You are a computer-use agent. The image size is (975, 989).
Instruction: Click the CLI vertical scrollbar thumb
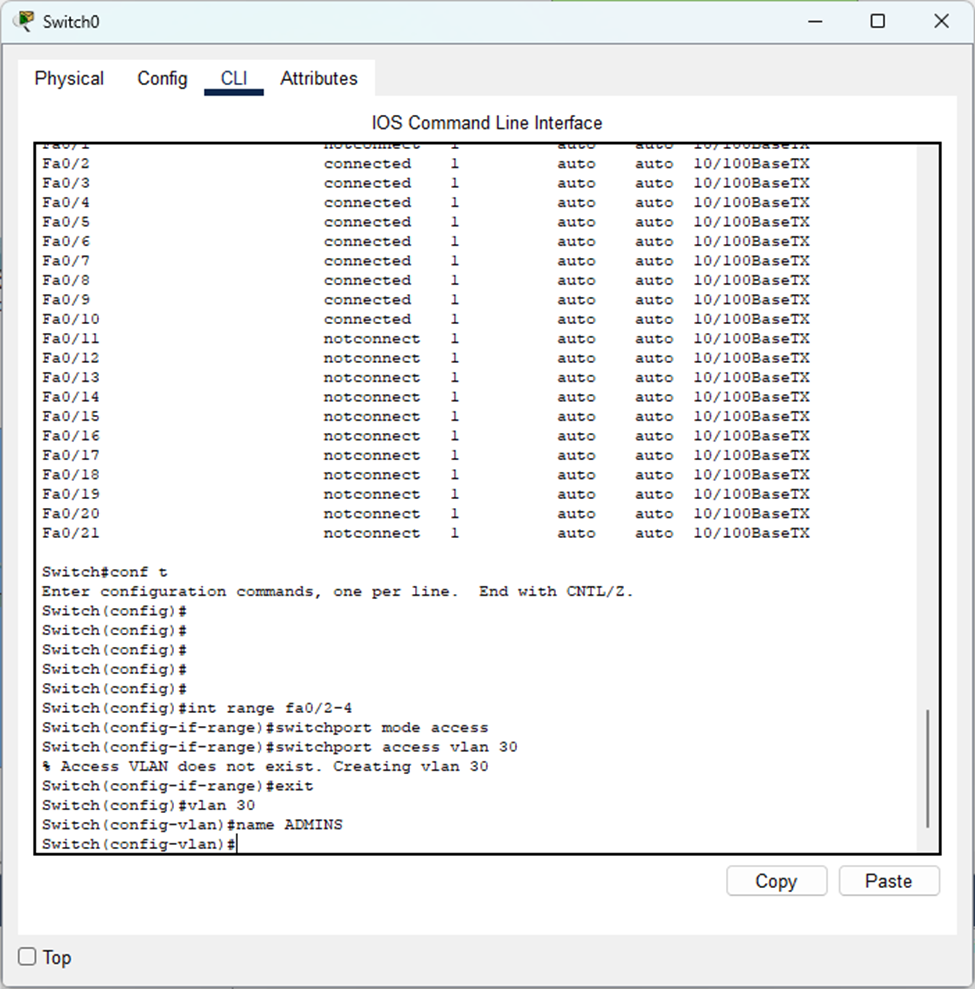tap(927, 768)
